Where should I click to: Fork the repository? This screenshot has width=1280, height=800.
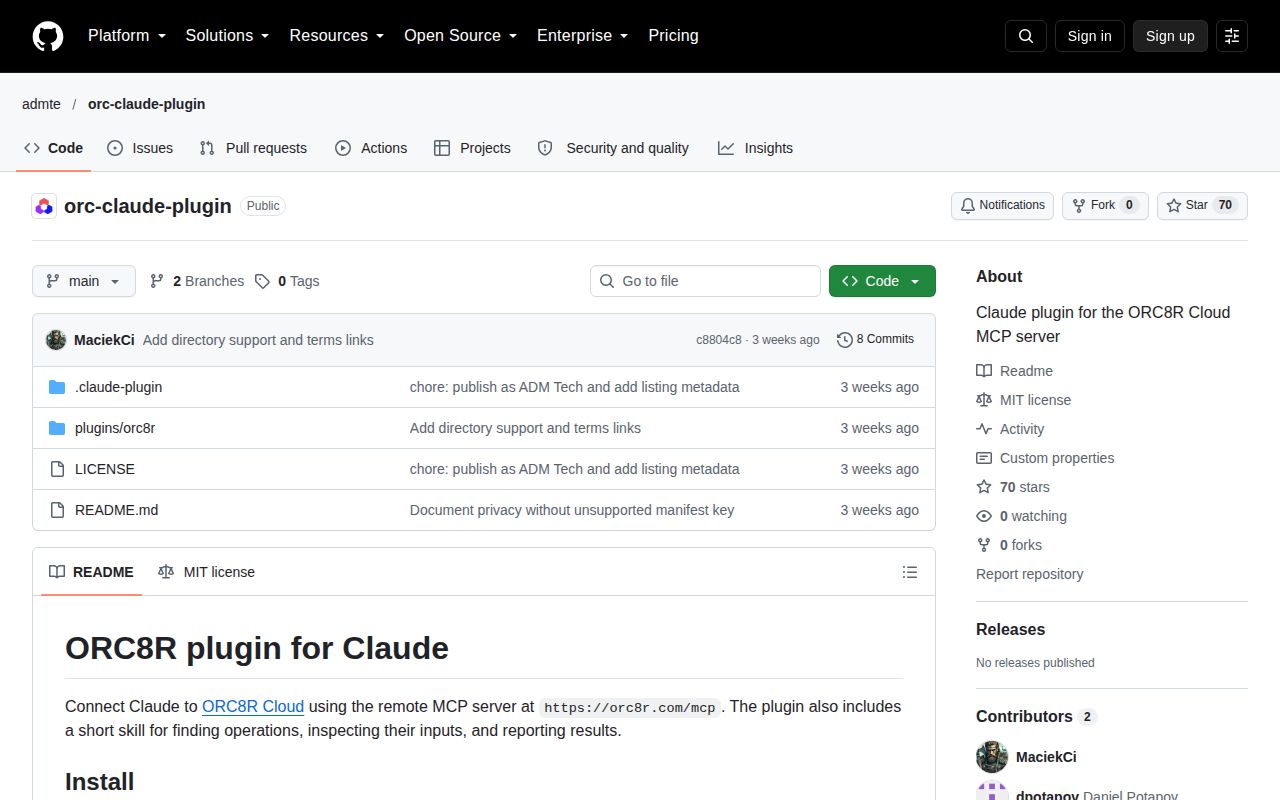1105,205
